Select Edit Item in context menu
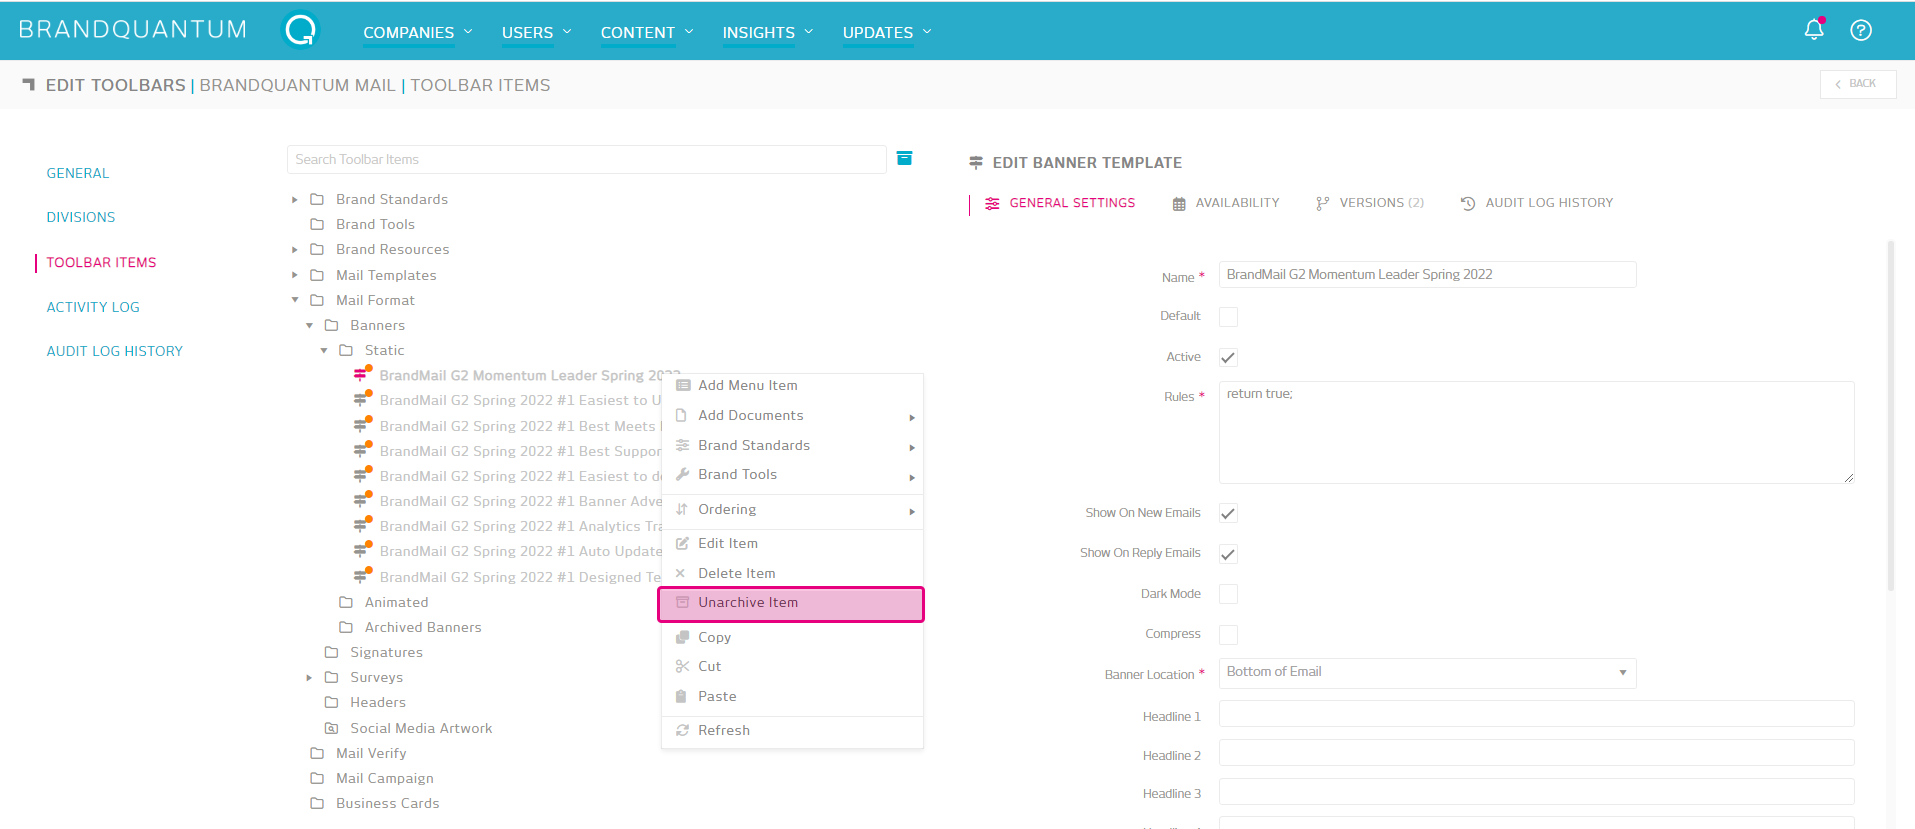The width and height of the screenshot is (1915, 829). click(x=791, y=543)
